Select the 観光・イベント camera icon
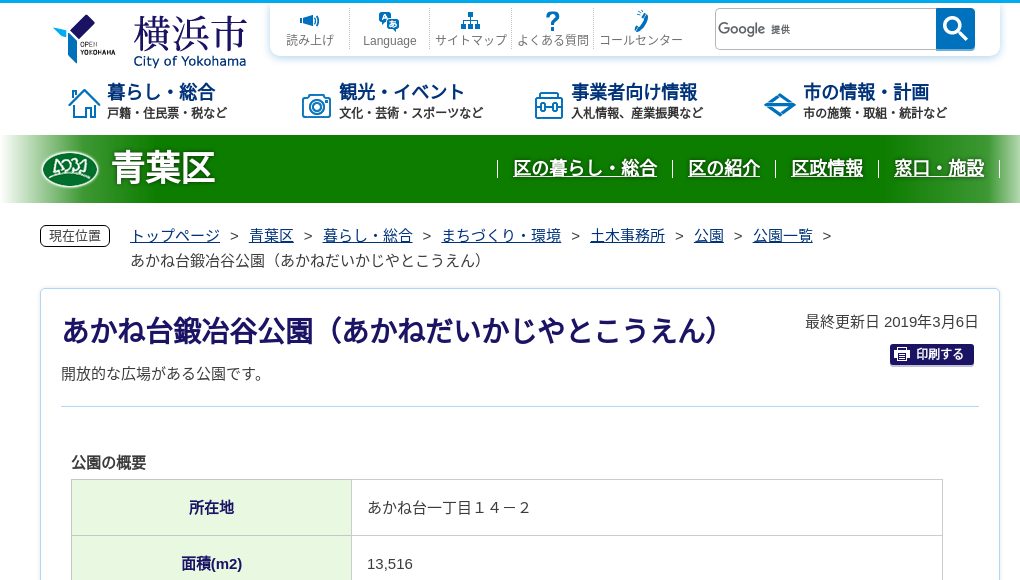Screen dimensions: 1020x580 click(x=317, y=102)
